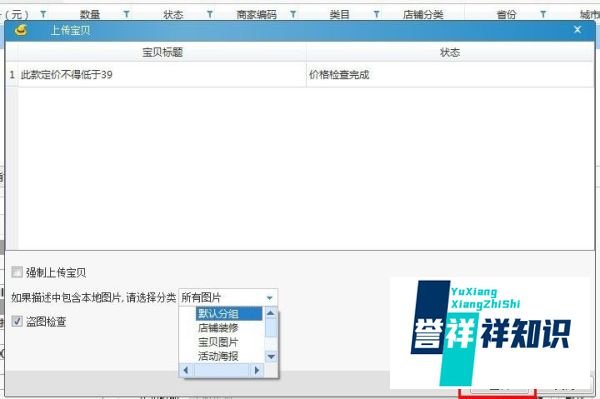
Task: Open the 所有图片 category dropdown
Action: pyautogui.click(x=269, y=298)
